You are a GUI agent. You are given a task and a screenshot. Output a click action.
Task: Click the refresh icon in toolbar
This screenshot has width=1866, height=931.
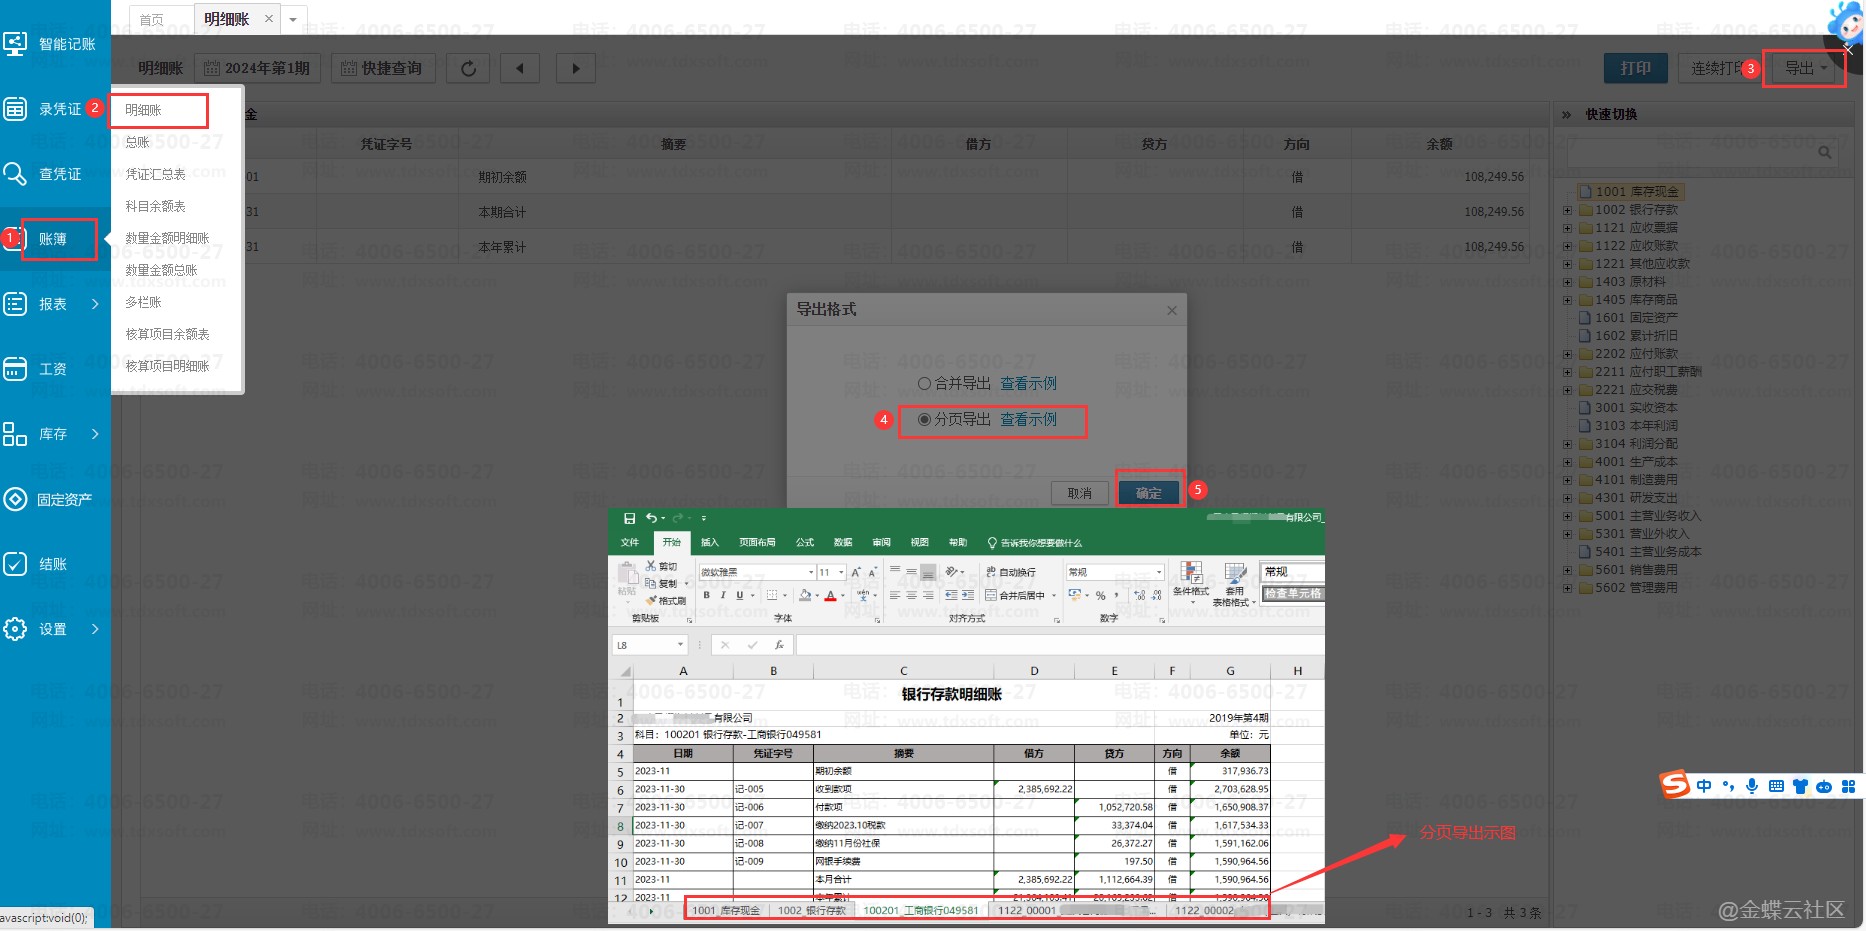click(468, 68)
